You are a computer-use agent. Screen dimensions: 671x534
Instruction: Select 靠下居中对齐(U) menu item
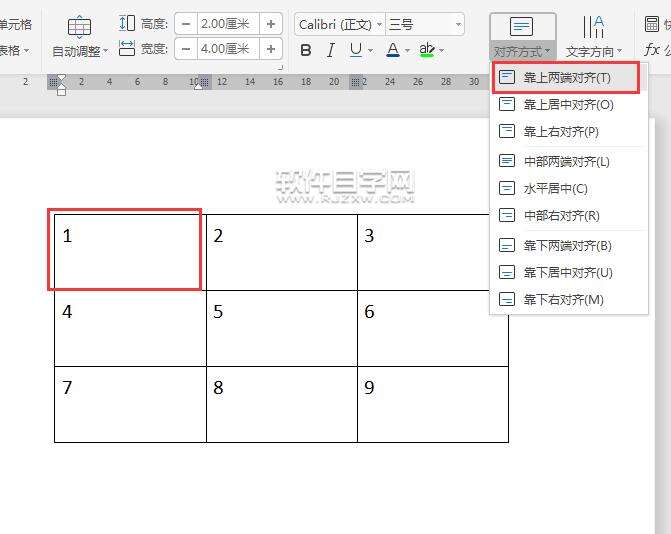[569, 273]
